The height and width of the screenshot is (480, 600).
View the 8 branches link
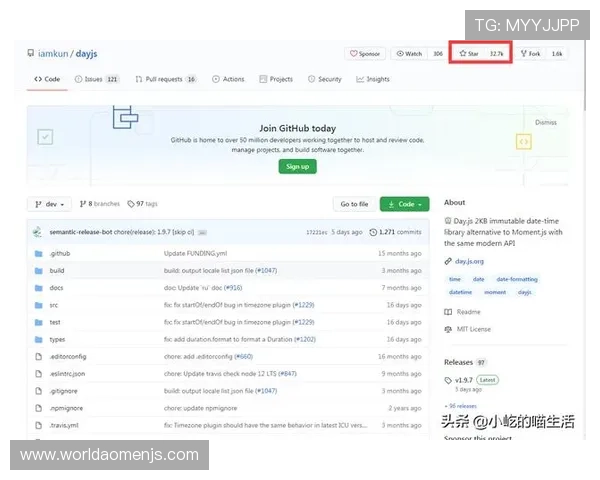pos(99,204)
